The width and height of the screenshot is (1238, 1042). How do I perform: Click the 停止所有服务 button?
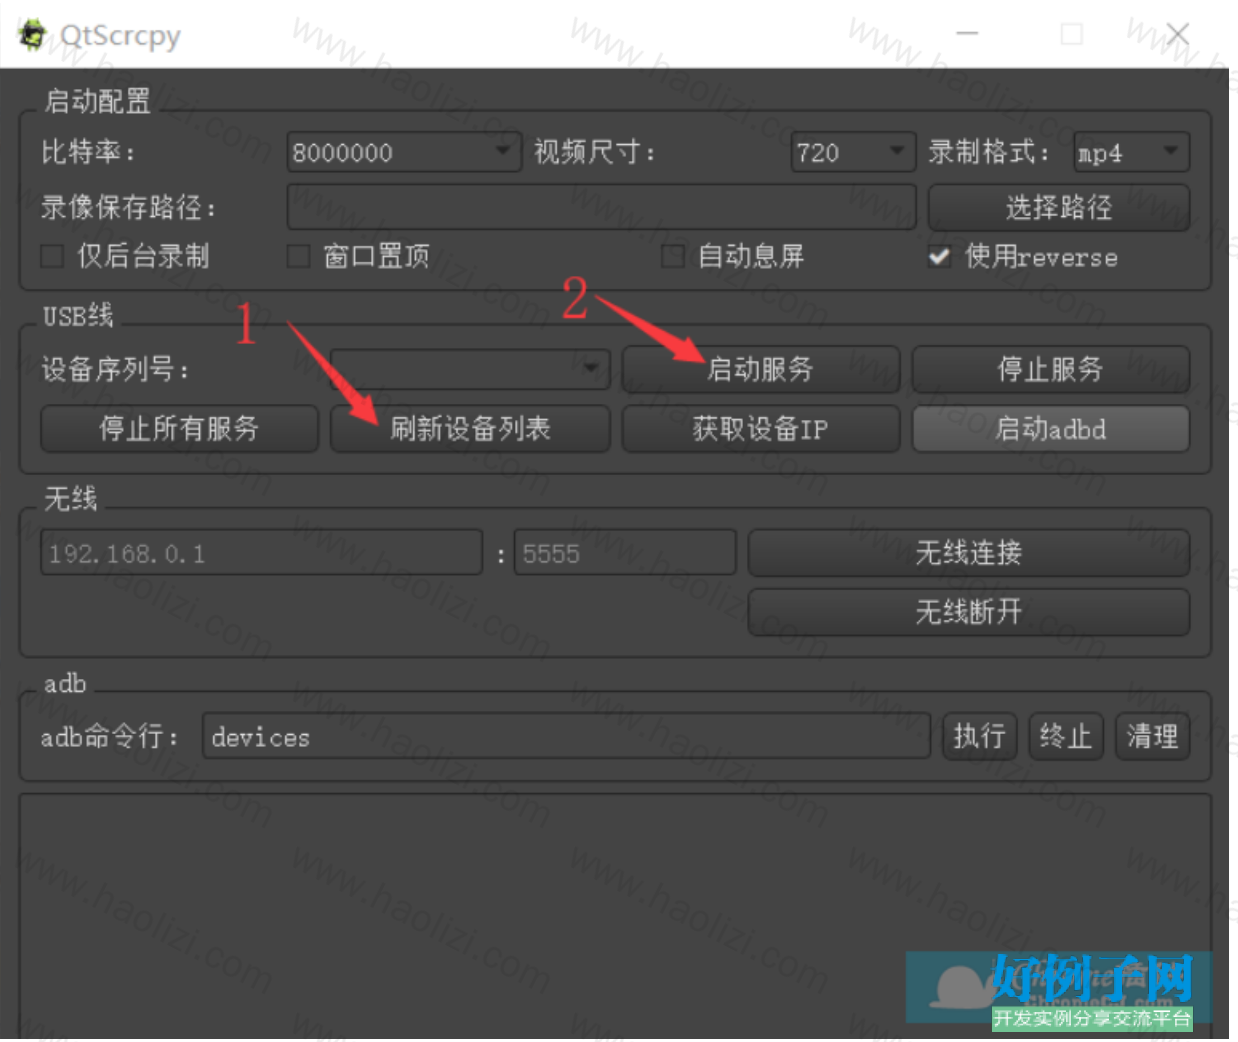click(x=179, y=428)
